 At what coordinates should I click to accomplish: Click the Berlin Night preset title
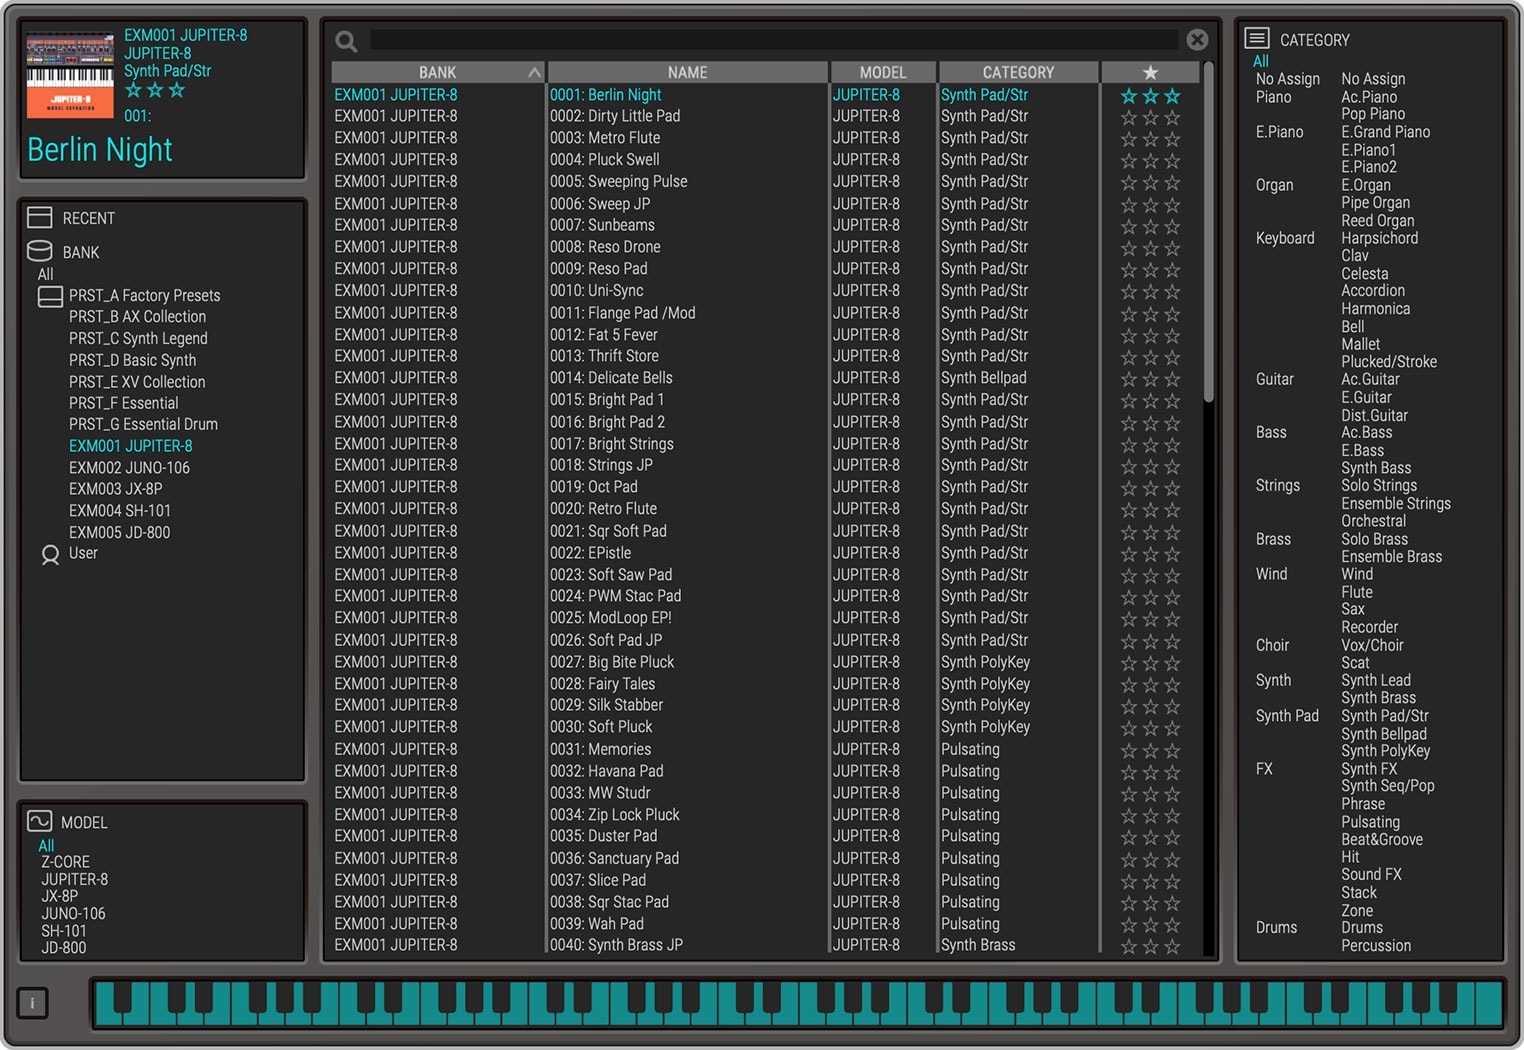pos(100,149)
